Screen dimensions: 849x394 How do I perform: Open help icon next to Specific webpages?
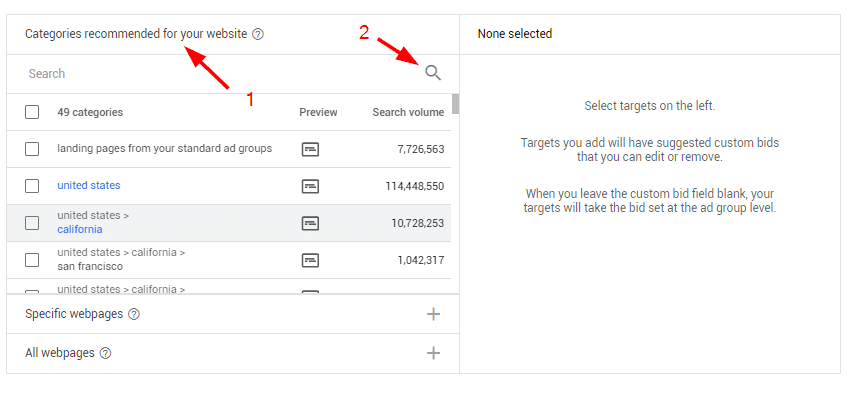pyautogui.click(x=134, y=314)
